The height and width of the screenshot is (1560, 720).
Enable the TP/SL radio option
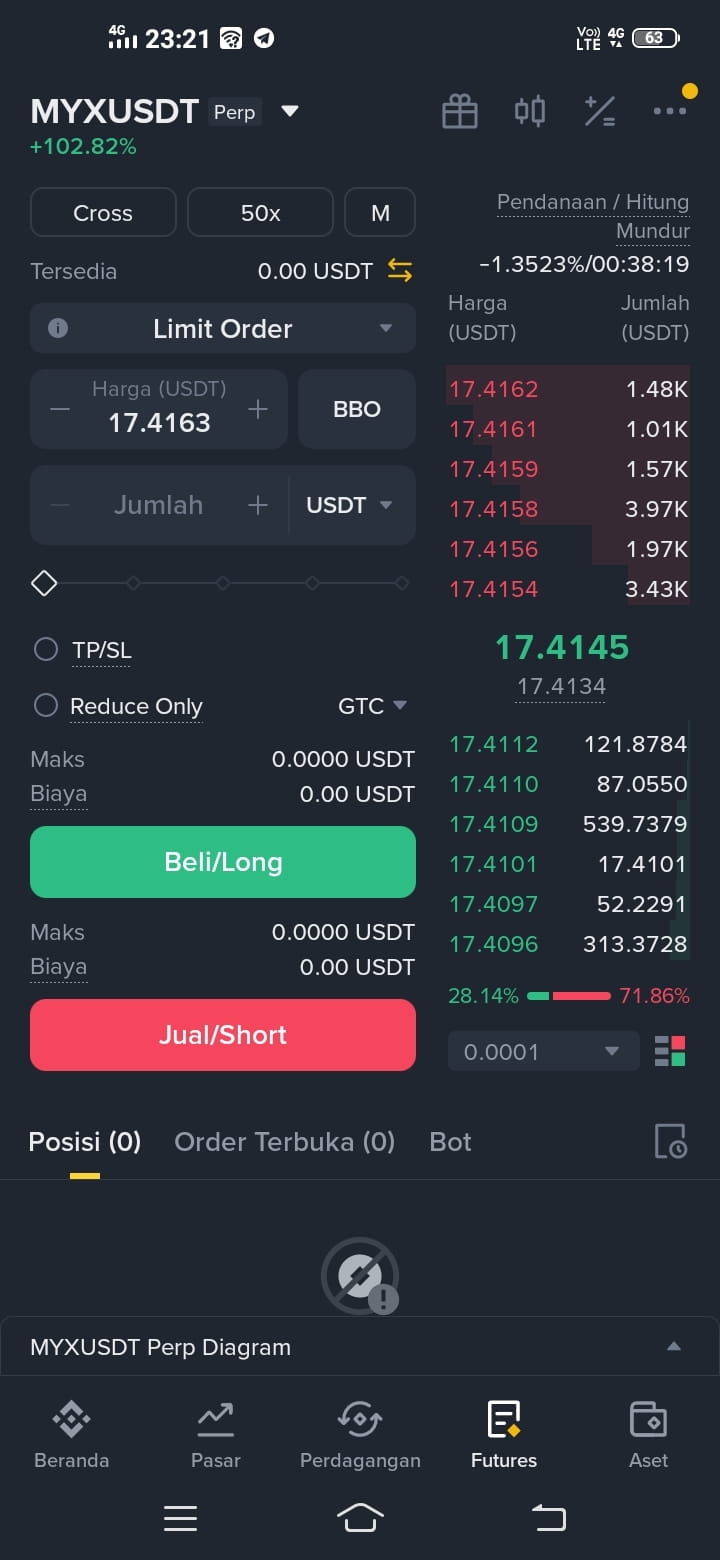click(46, 650)
